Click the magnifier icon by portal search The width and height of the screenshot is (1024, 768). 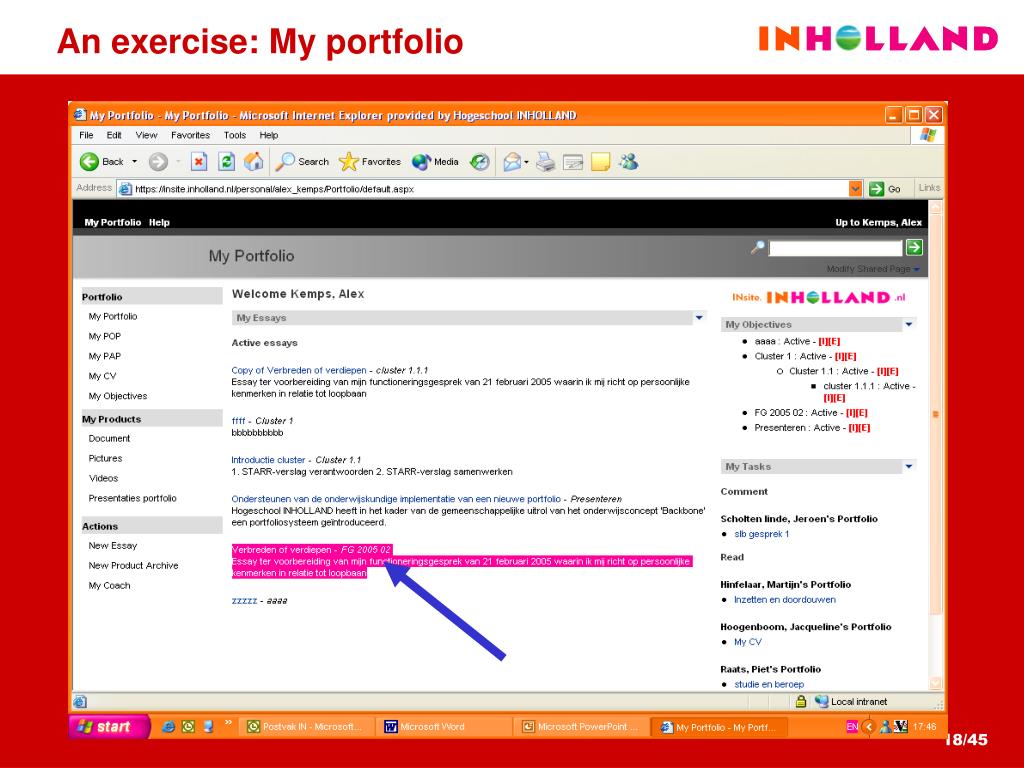(x=758, y=248)
